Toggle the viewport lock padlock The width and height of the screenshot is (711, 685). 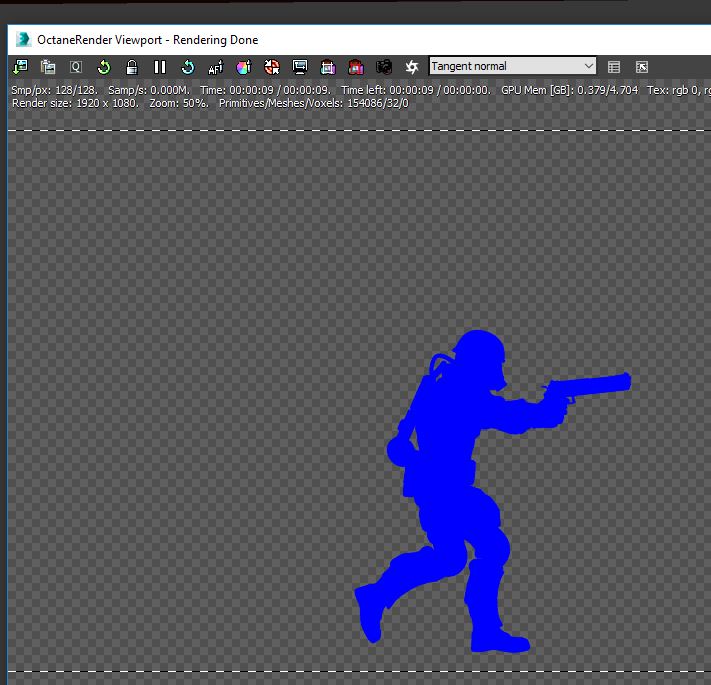(x=132, y=67)
